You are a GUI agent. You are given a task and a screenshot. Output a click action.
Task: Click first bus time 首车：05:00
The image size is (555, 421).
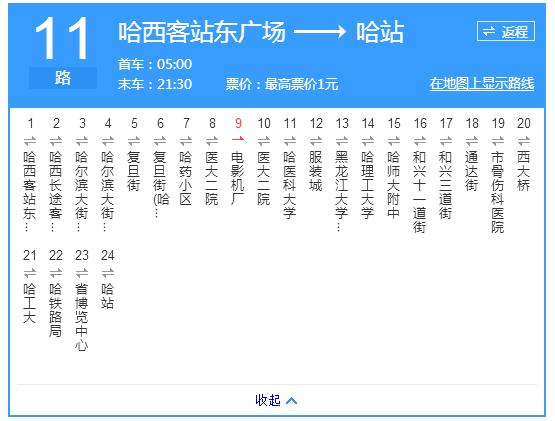pos(155,64)
